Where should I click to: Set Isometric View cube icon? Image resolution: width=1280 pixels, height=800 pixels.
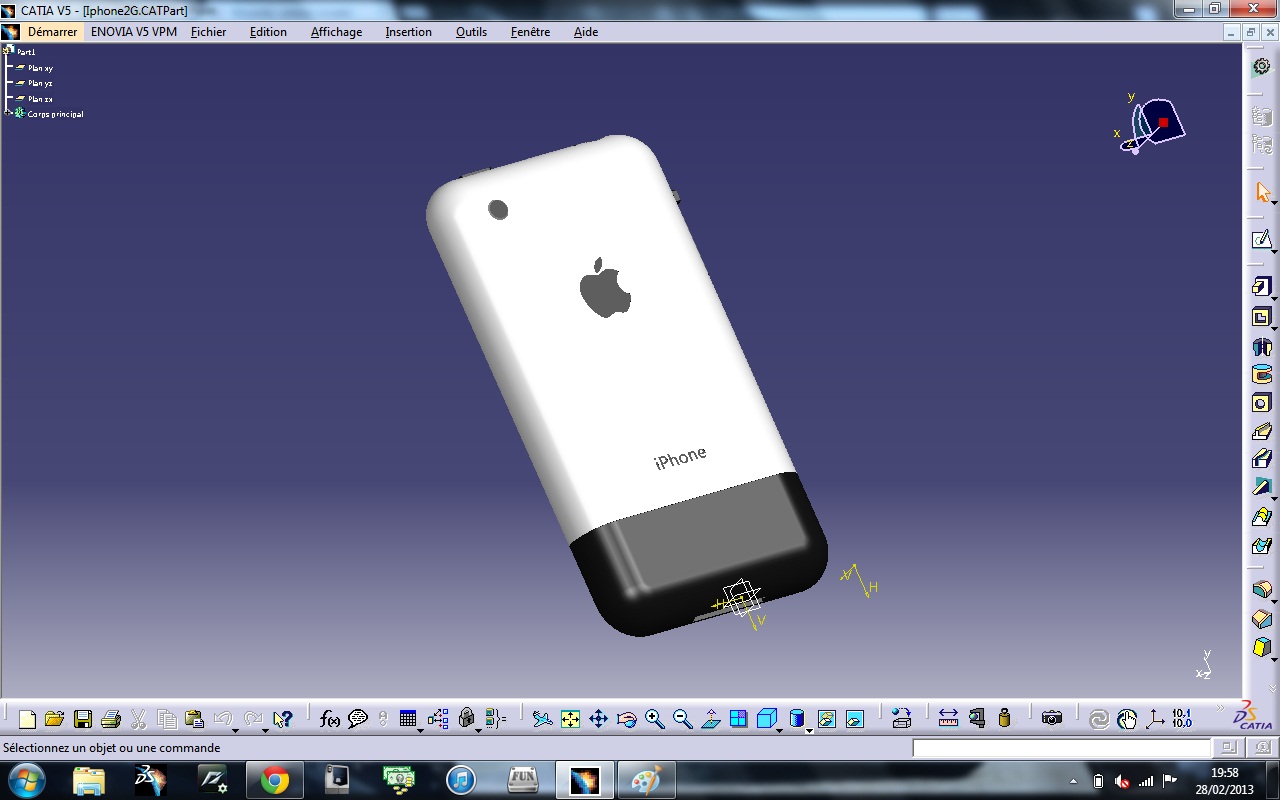point(766,718)
